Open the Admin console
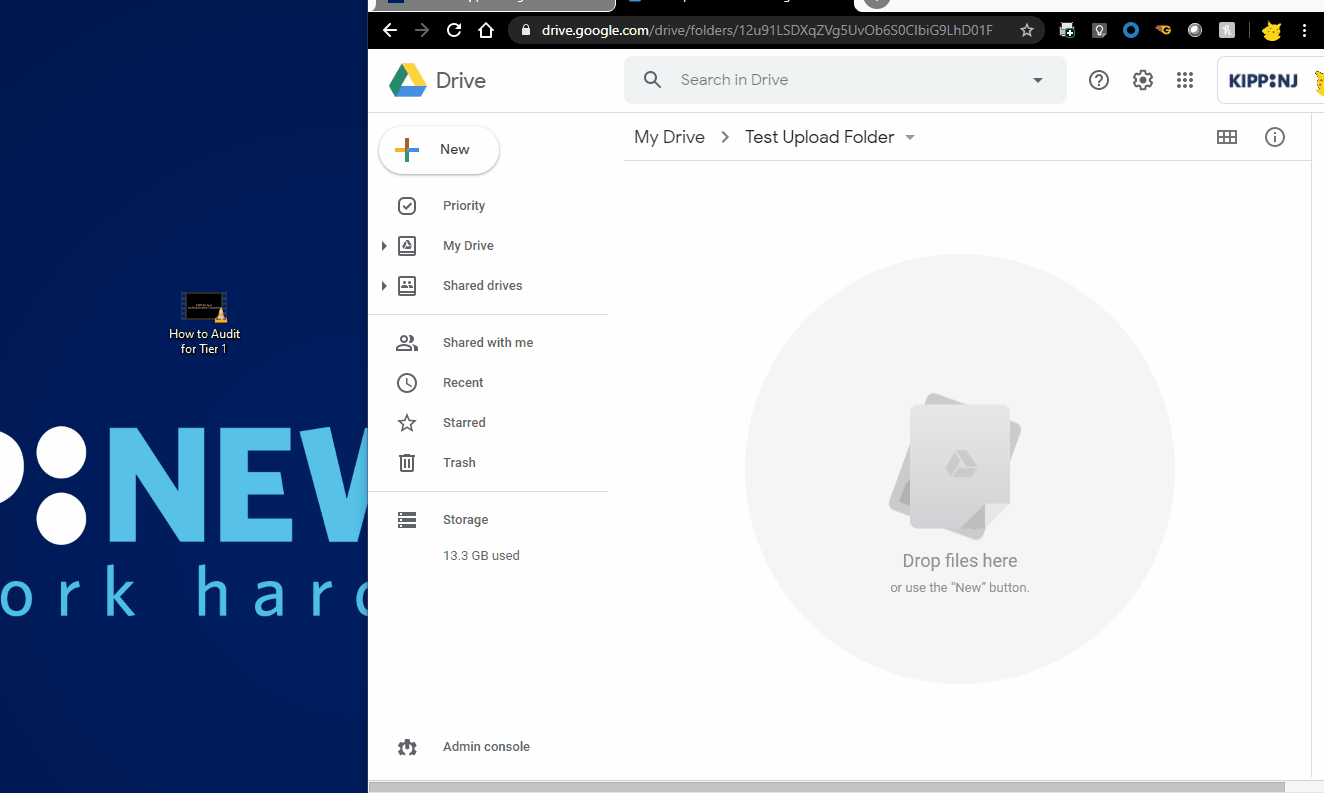 tap(486, 746)
